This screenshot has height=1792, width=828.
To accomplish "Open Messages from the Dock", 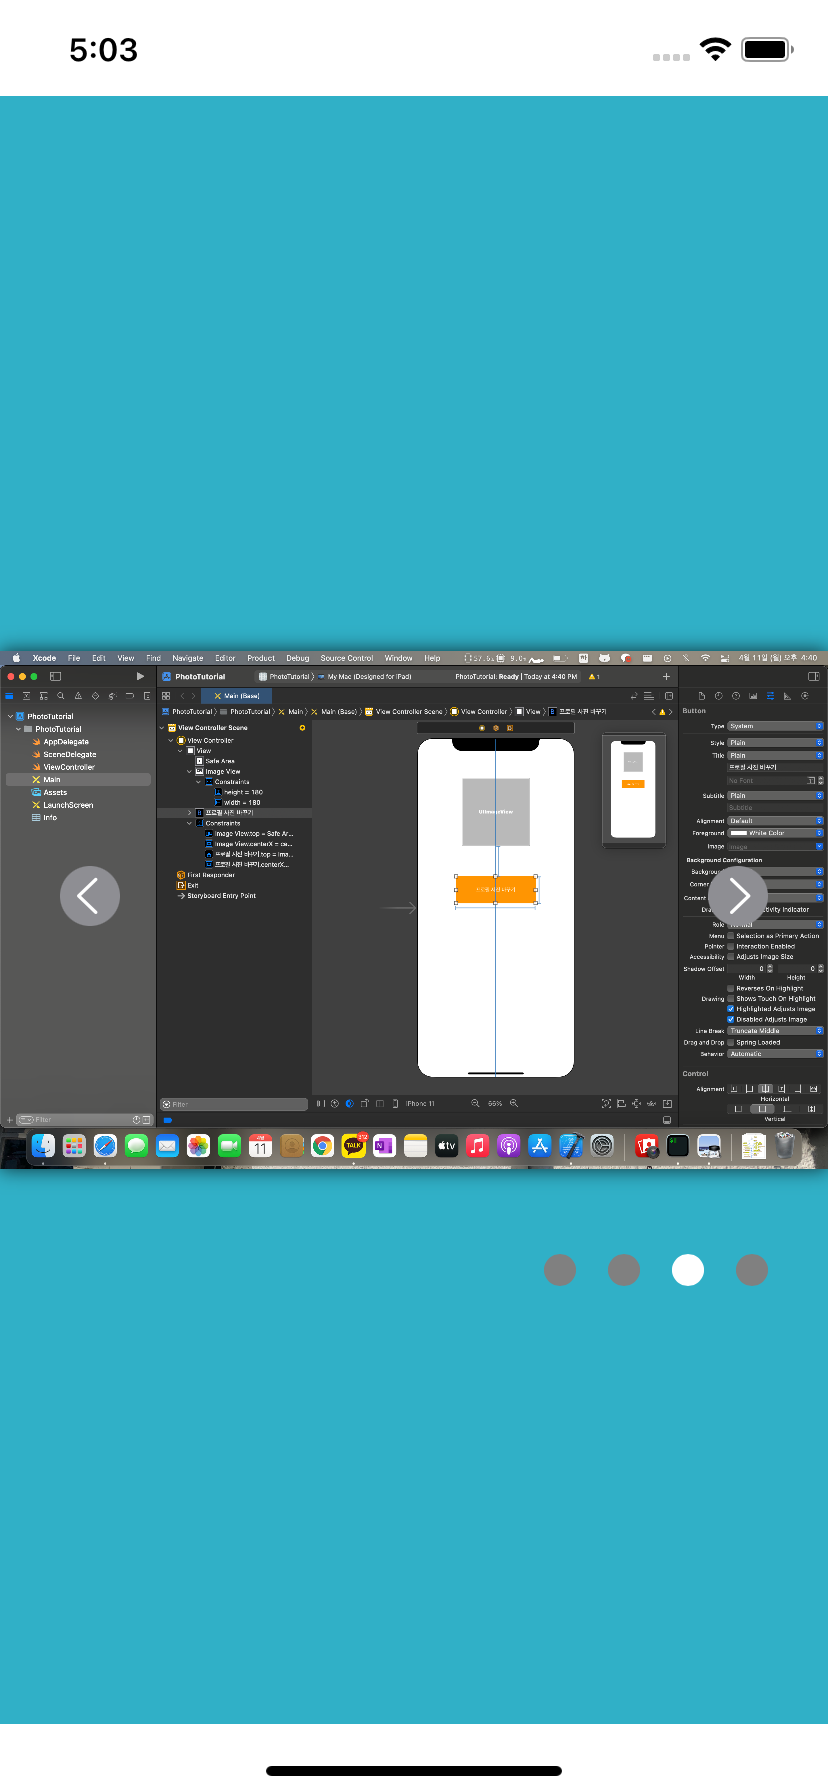I will [136, 1146].
